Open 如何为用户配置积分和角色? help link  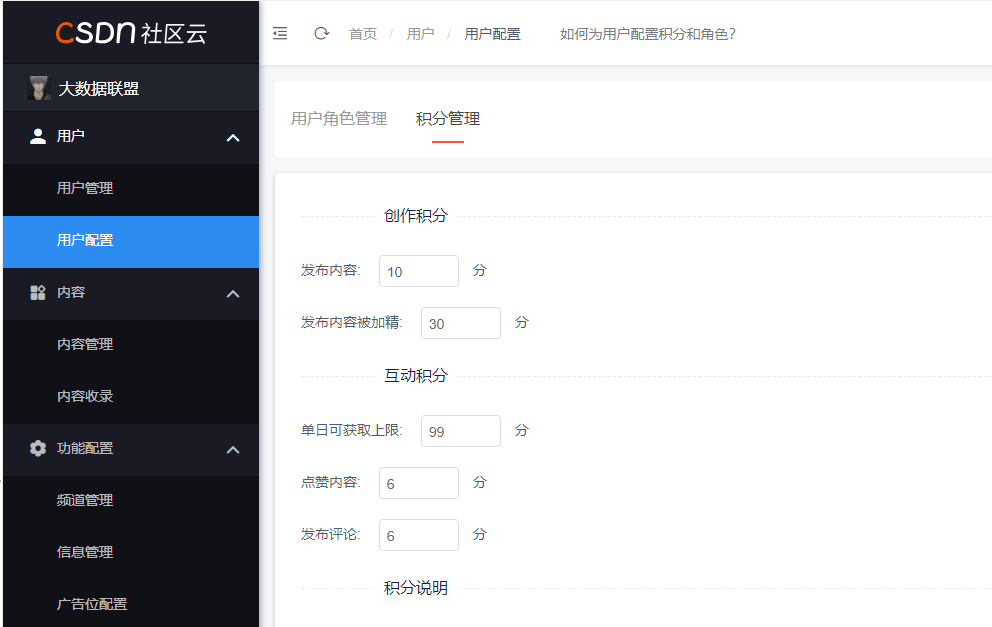click(648, 34)
